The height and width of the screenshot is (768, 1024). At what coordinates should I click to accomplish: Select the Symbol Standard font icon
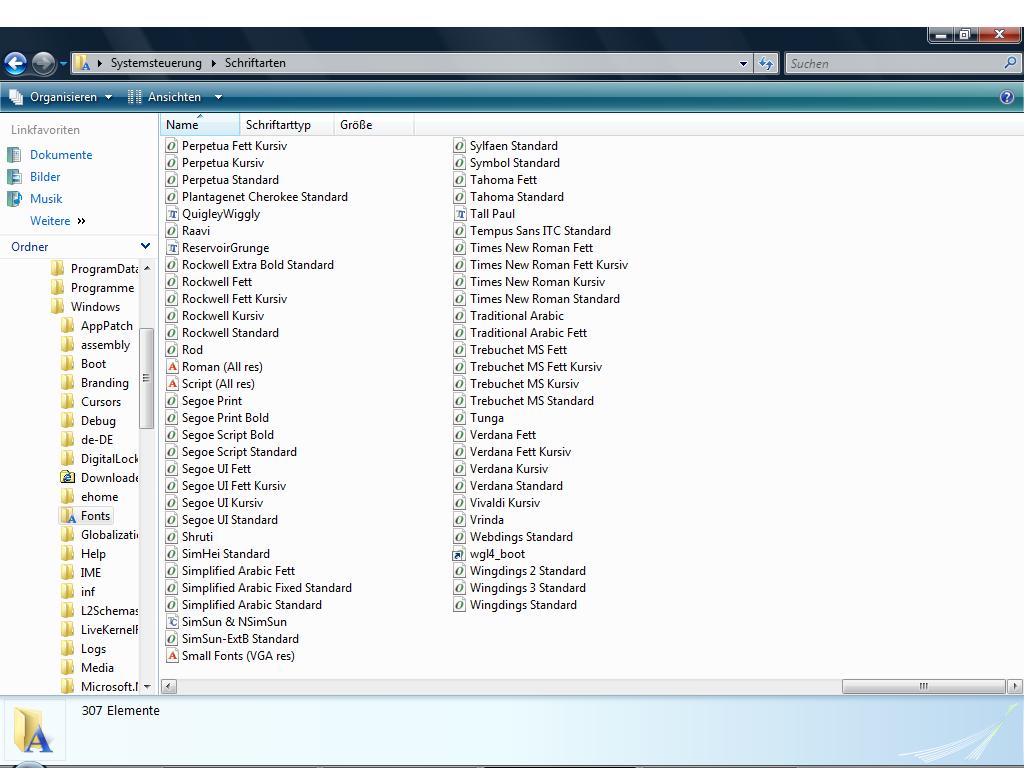tap(459, 163)
